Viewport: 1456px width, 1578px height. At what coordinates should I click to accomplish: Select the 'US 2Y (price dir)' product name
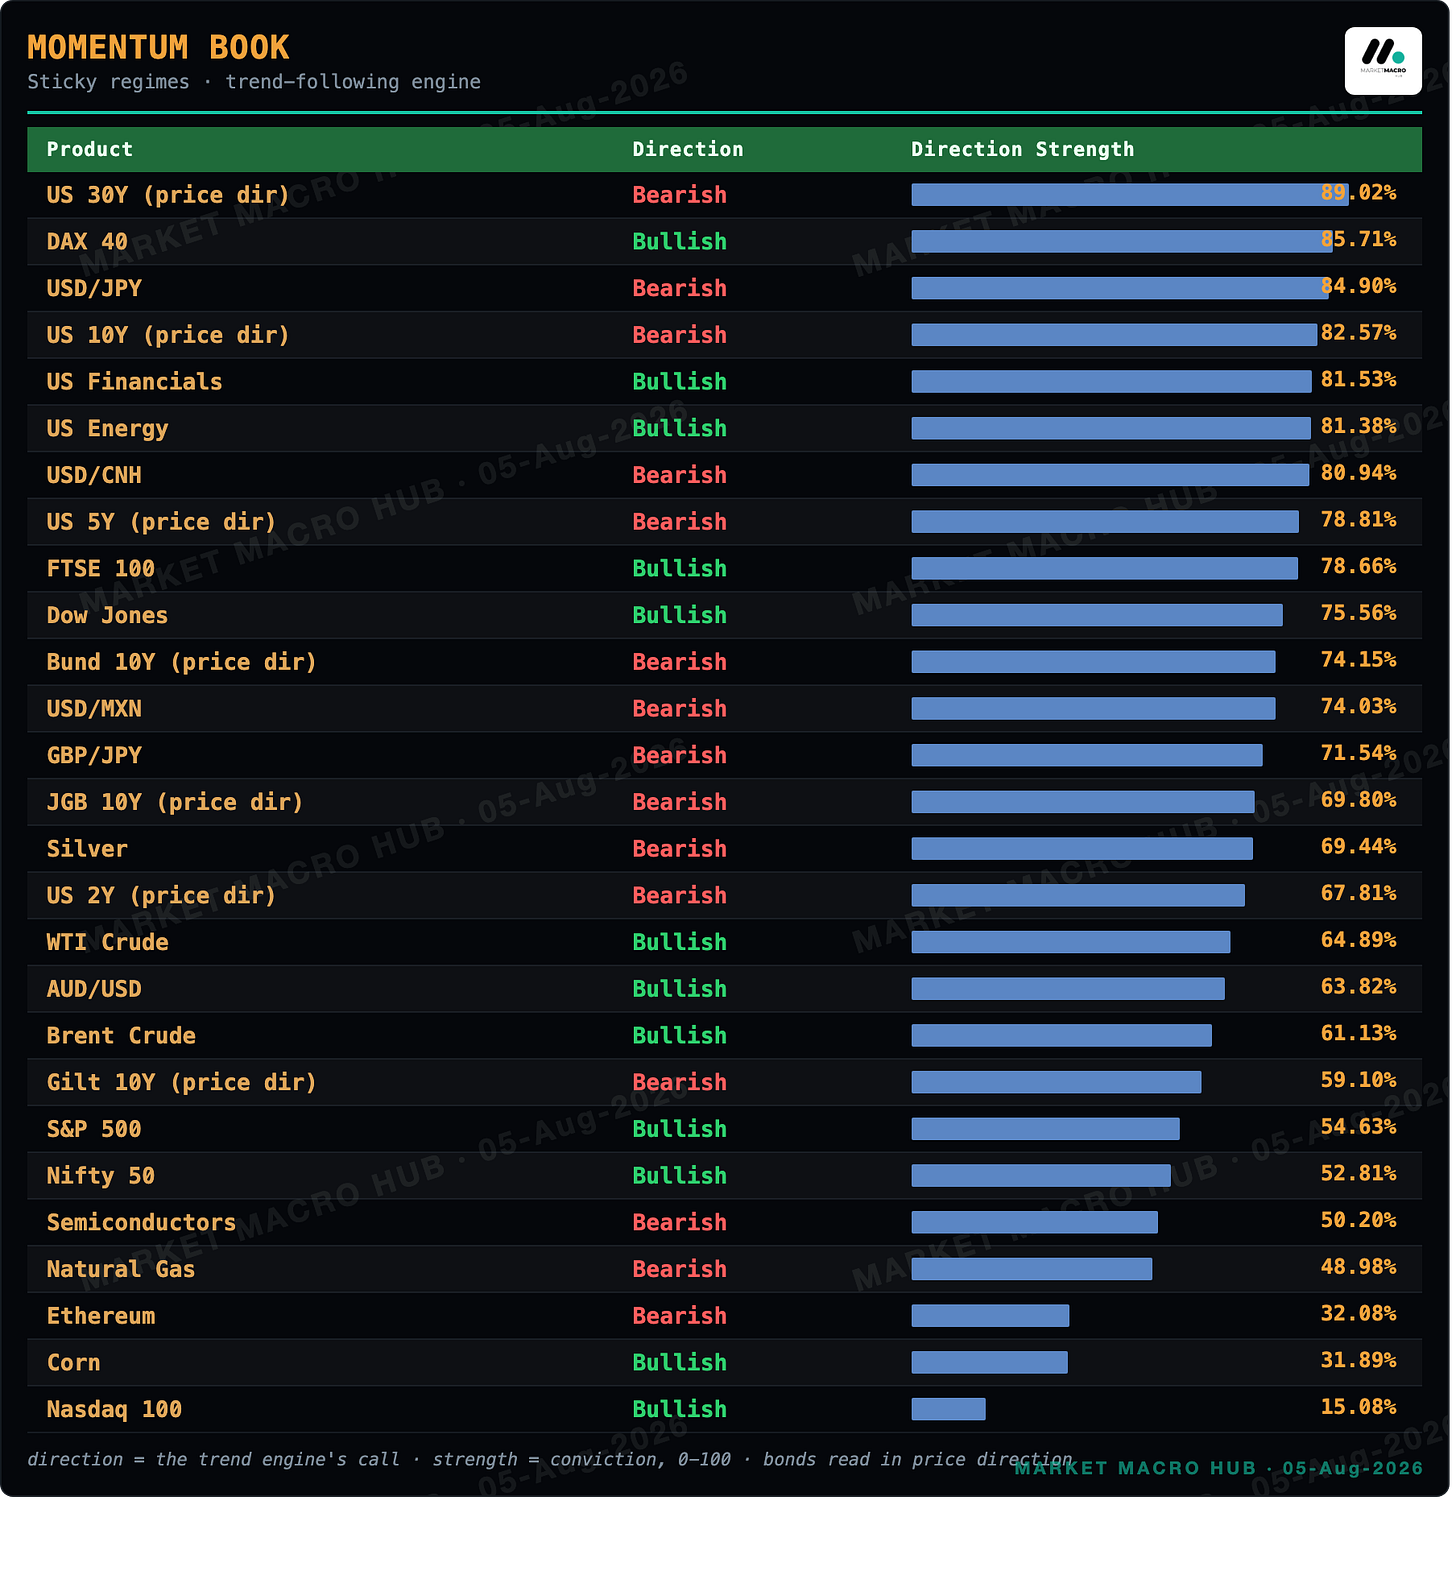[x=161, y=896]
